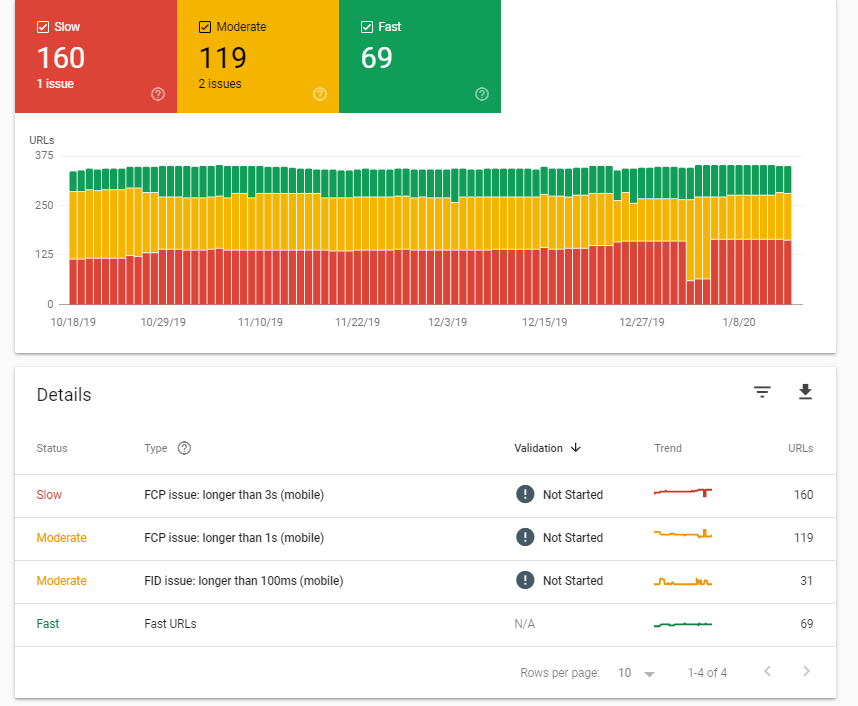Sort by Validation column arrow
The height and width of the screenshot is (706, 858).
tap(576, 448)
